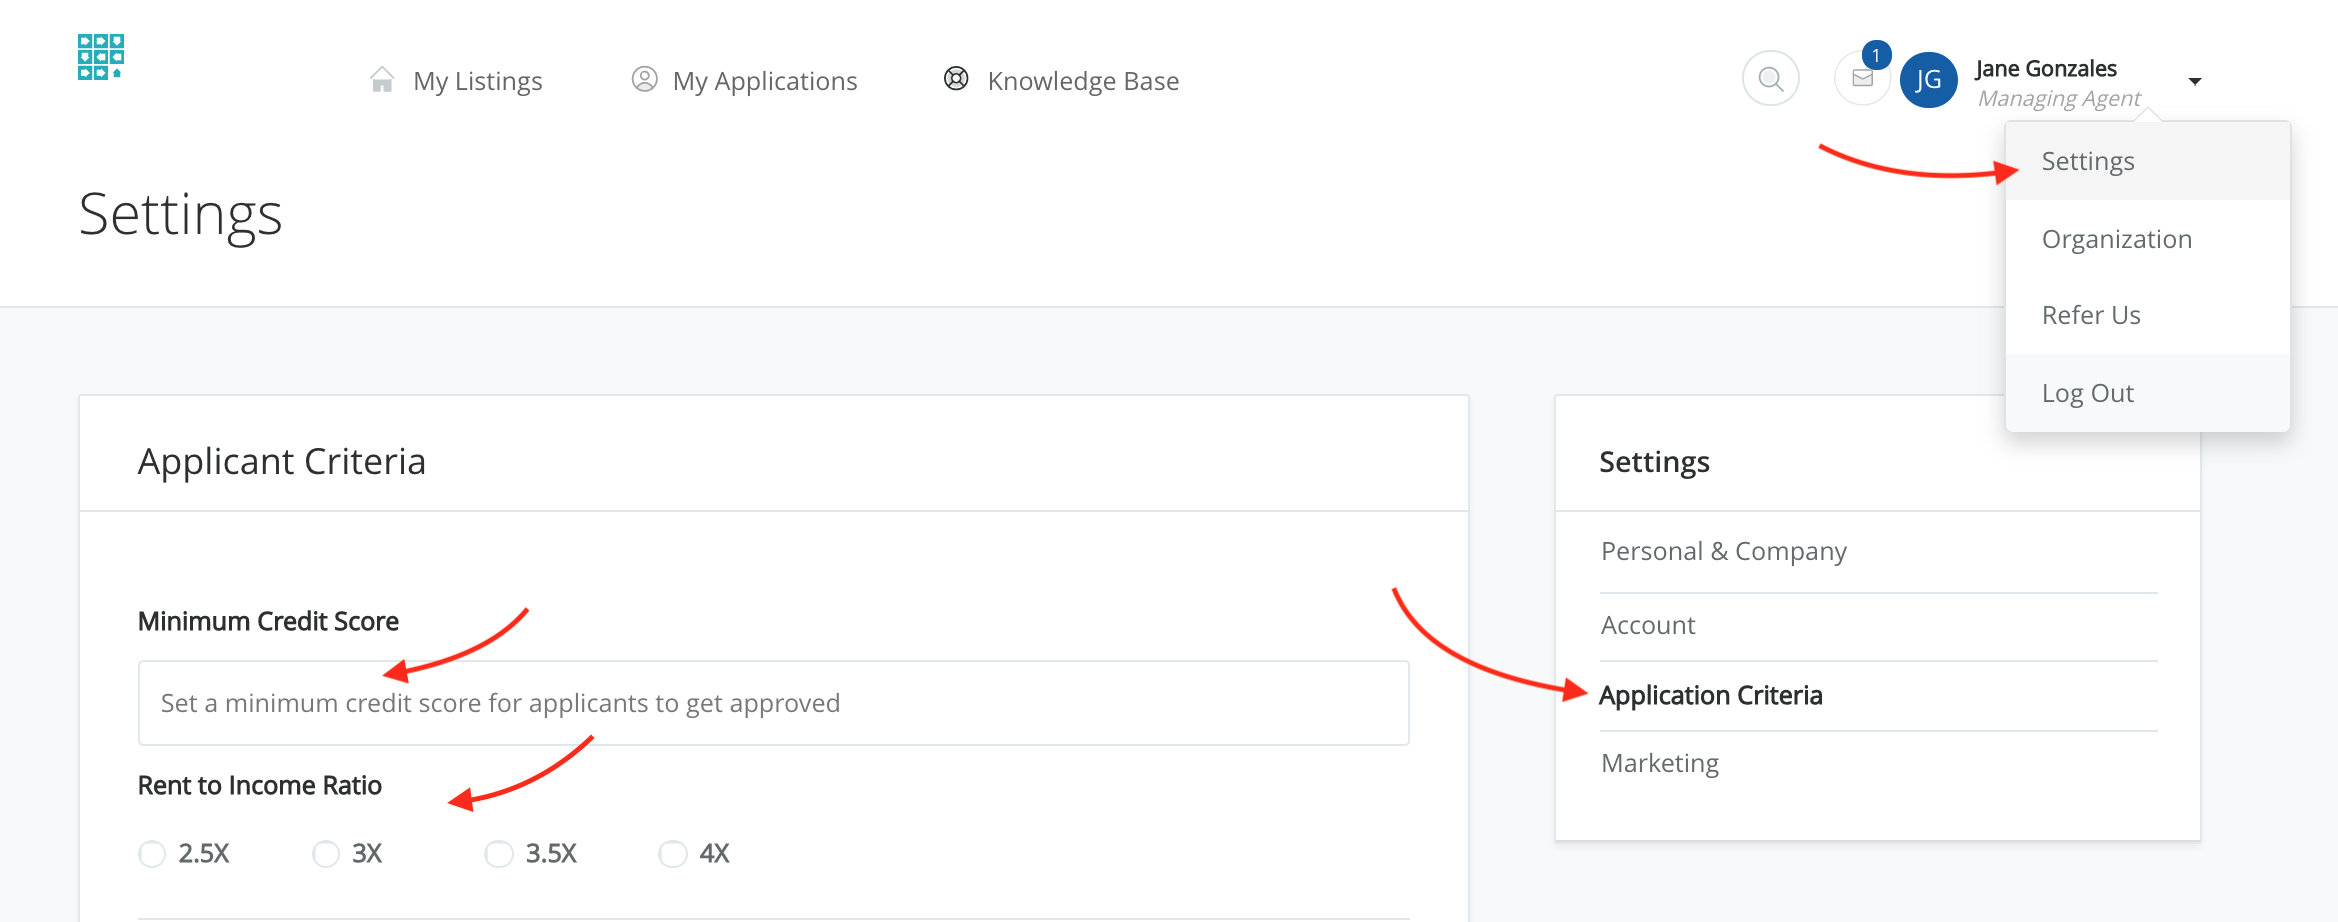
Task: Click the Rent to Income Ratio label
Action: [x=260, y=785]
